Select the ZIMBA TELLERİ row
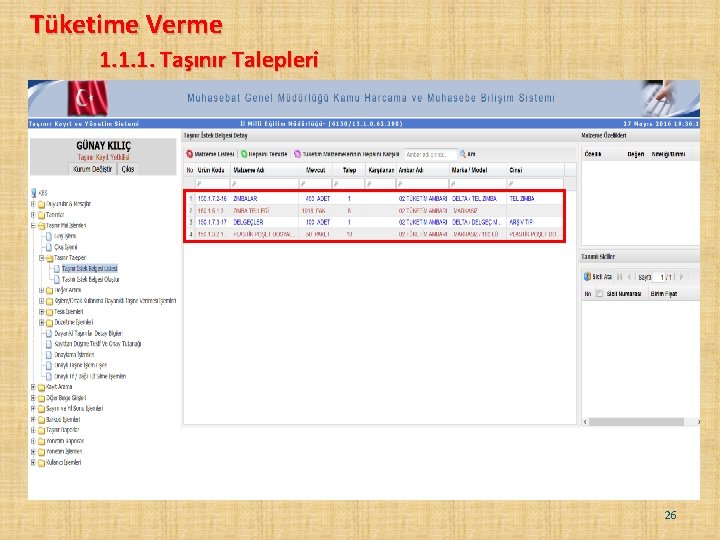720x540 pixels. [x=374, y=211]
